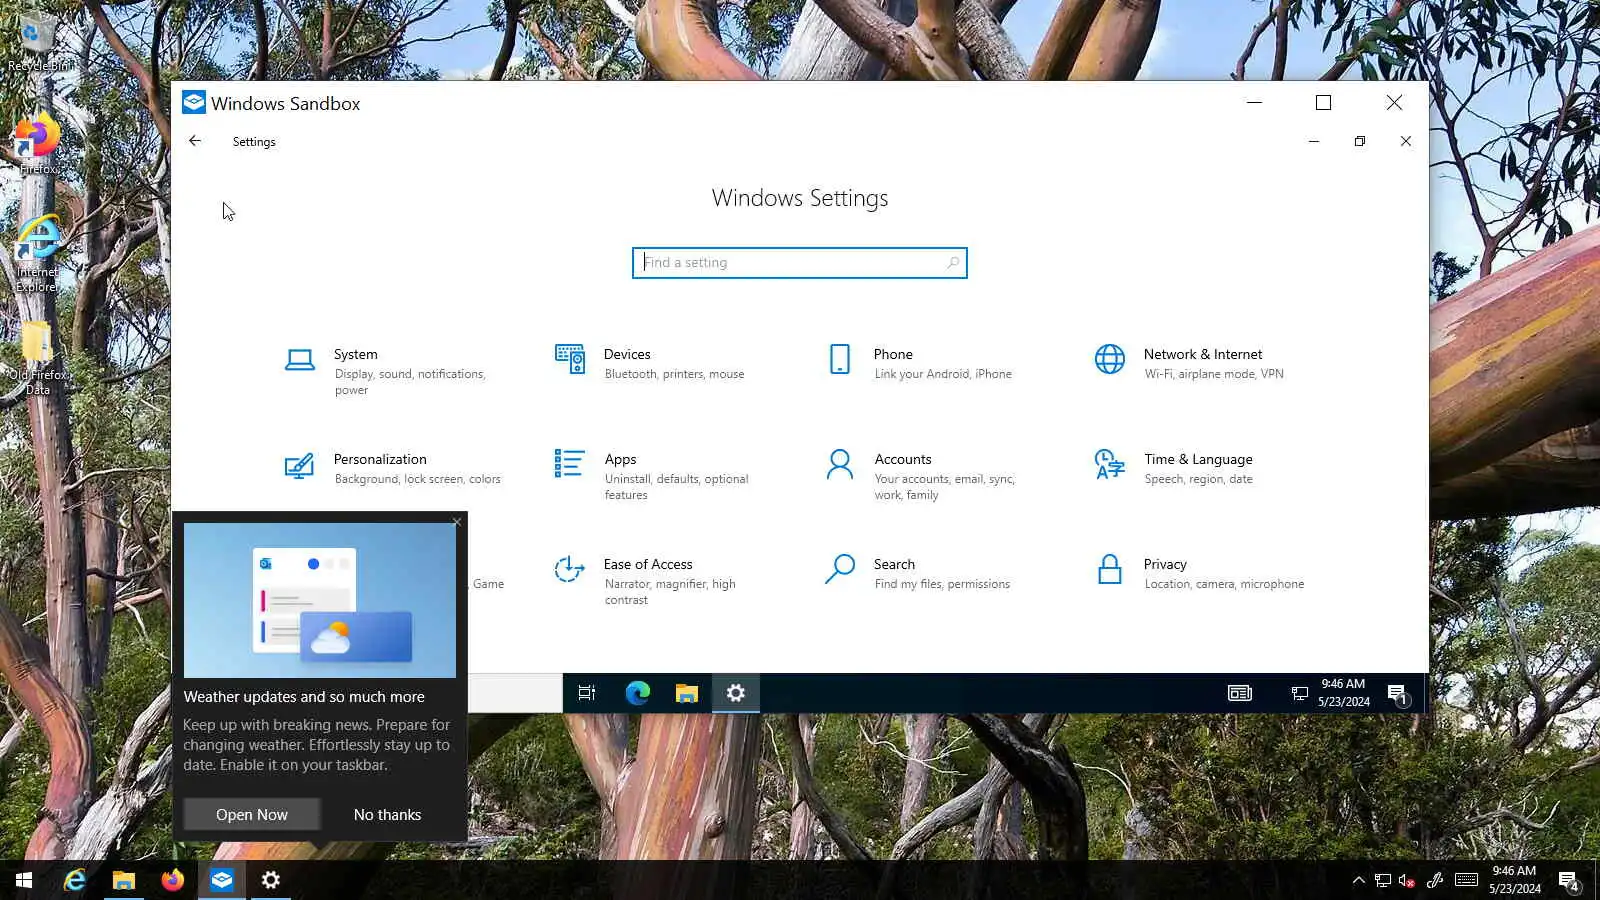This screenshot has height=900, width=1600.
Task: Click the magnifier in the settings search box
Action: point(953,263)
